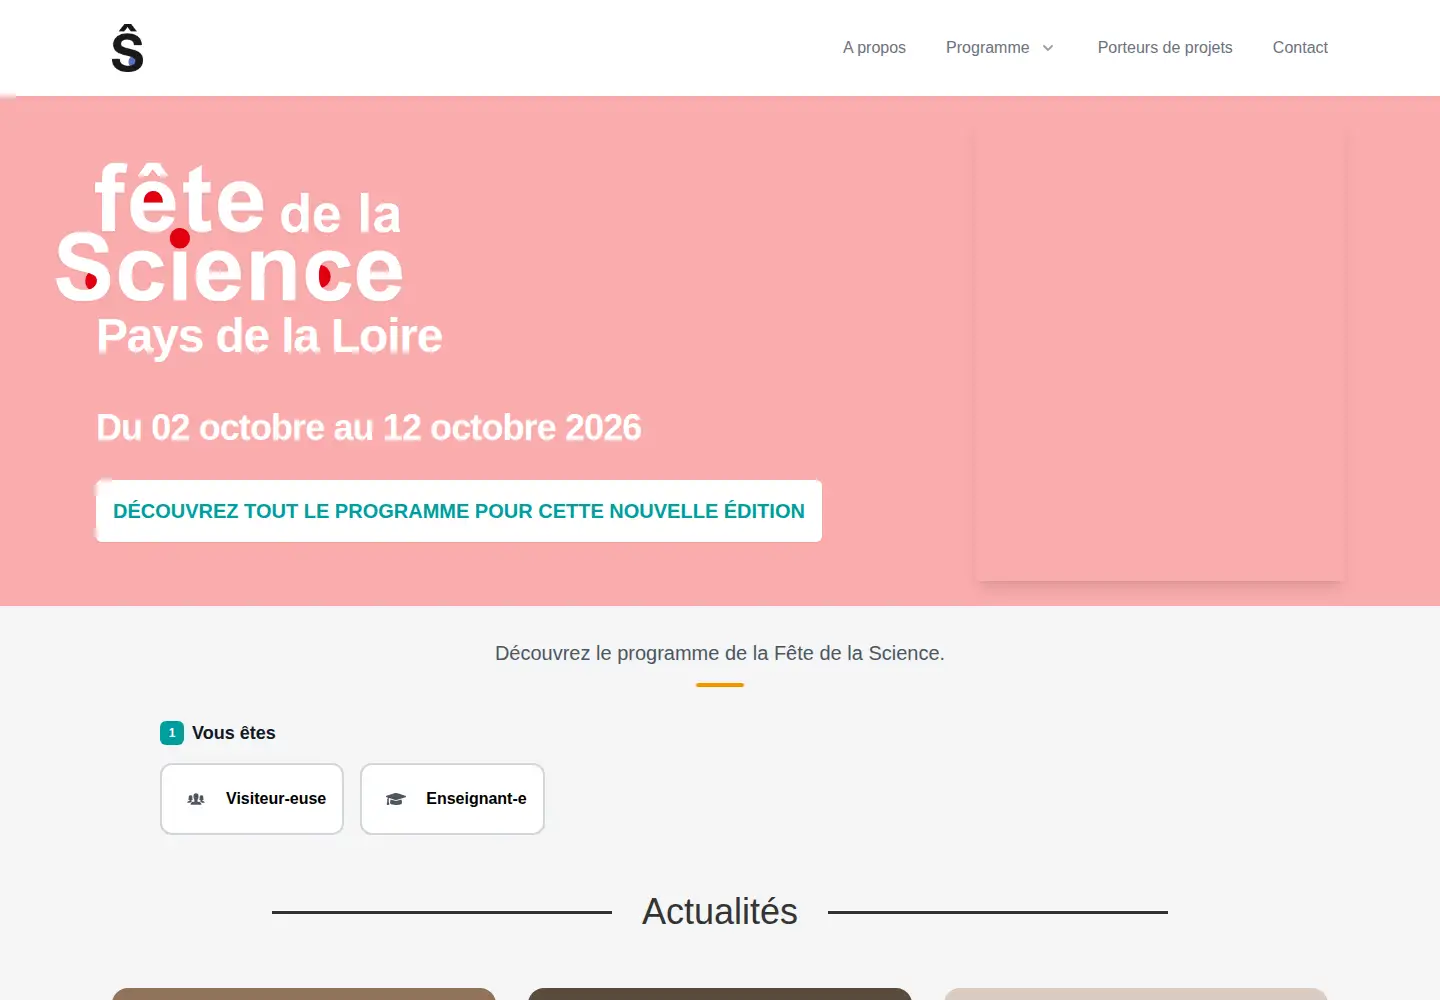
Task: Click the S logo in the header
Action: tap(127, 48)
